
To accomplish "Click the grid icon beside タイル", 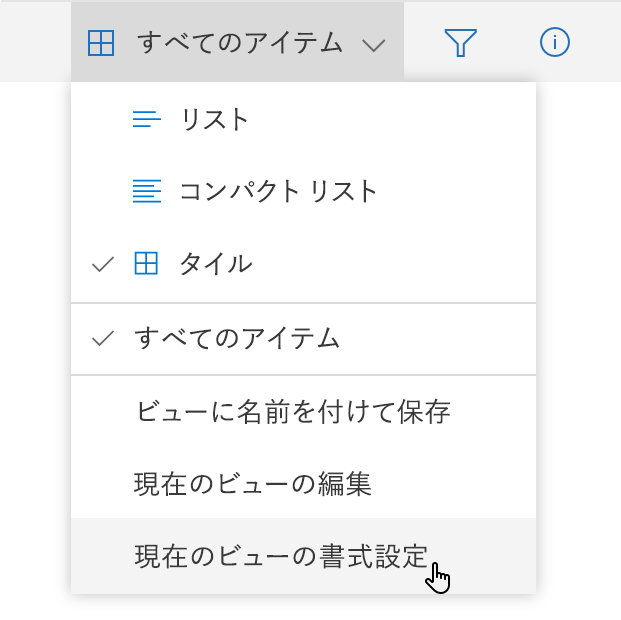I will [146, 263].
